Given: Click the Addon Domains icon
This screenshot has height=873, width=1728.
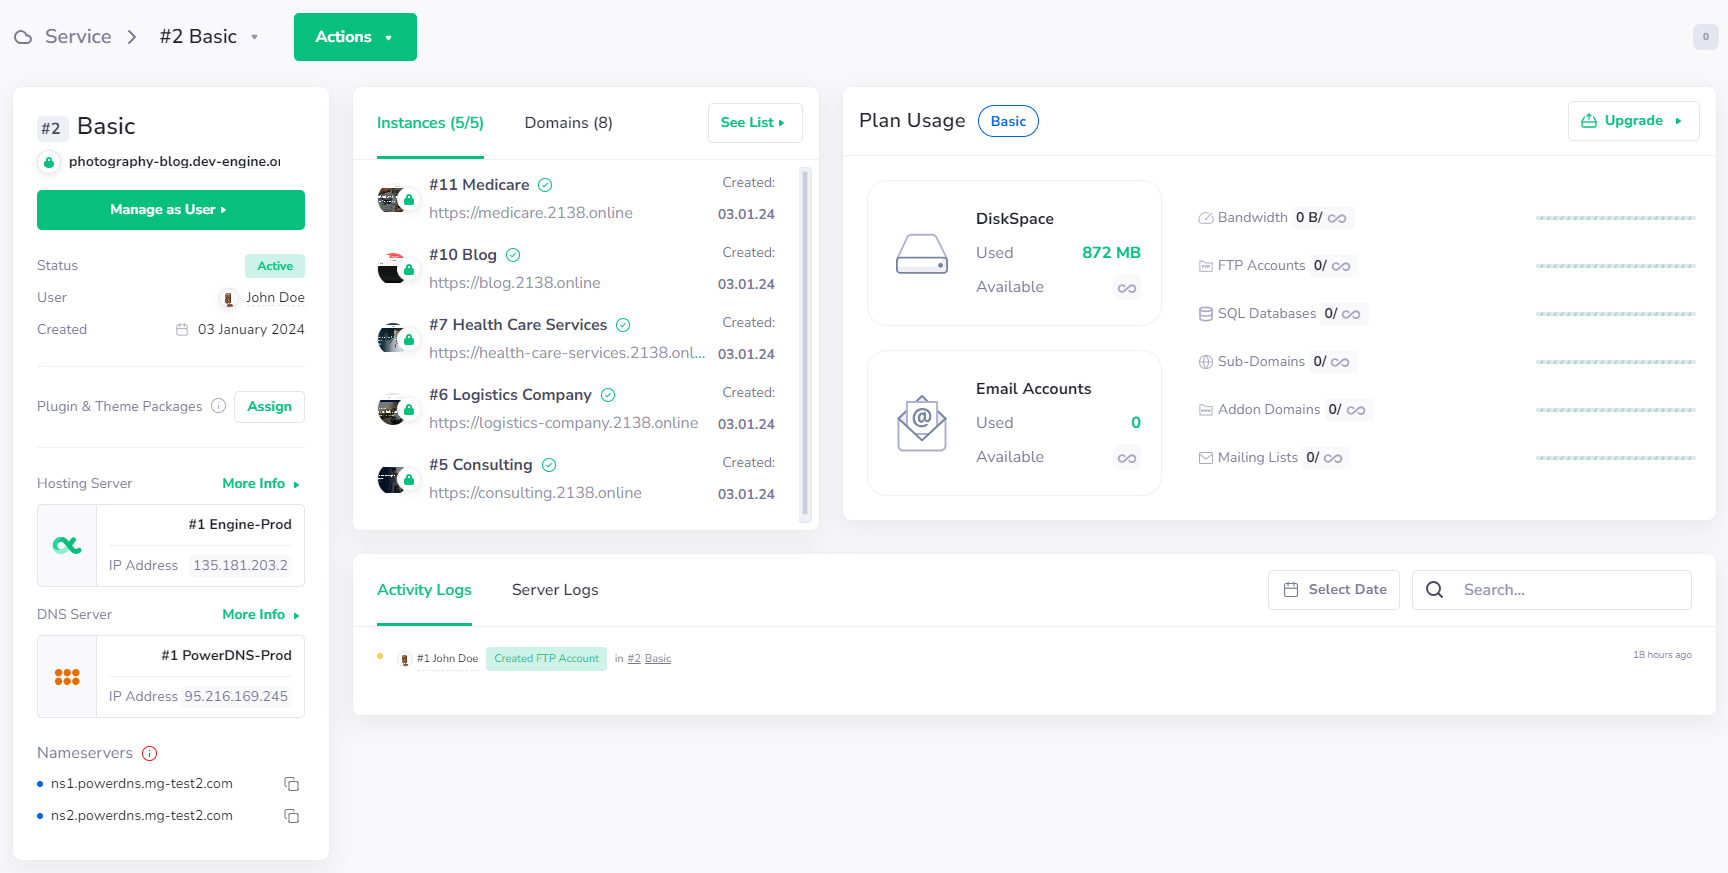Looking at the screenshot, I should [1206, 410].
